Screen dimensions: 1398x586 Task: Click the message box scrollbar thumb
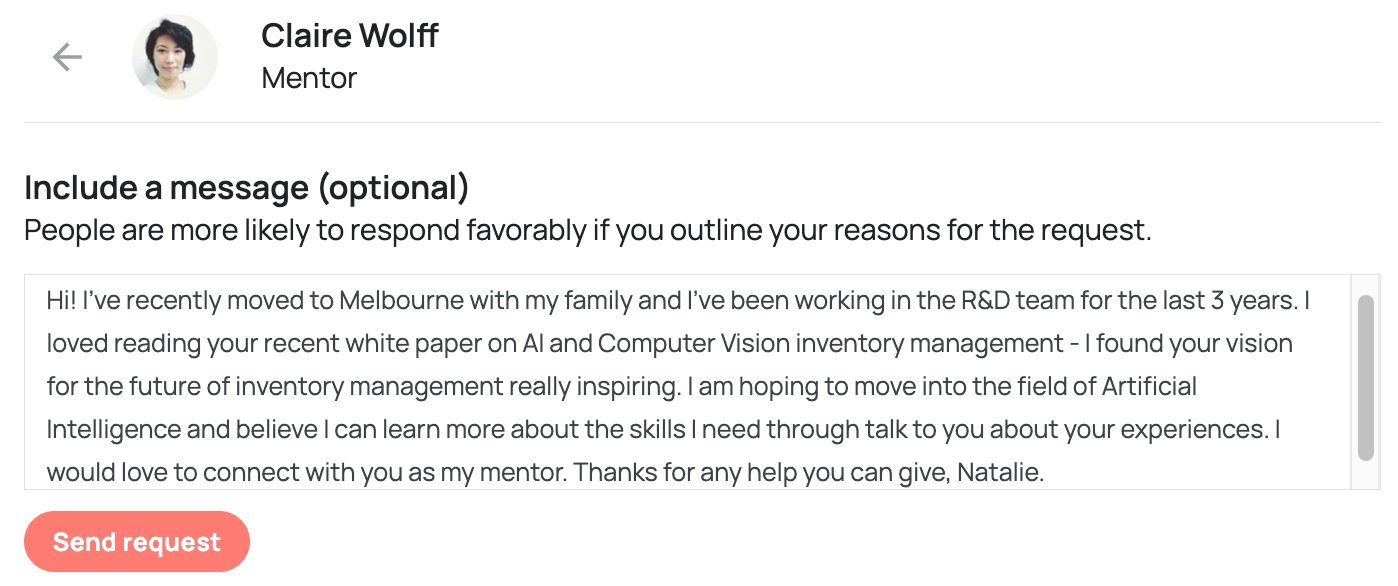(x=1366, y=377)
